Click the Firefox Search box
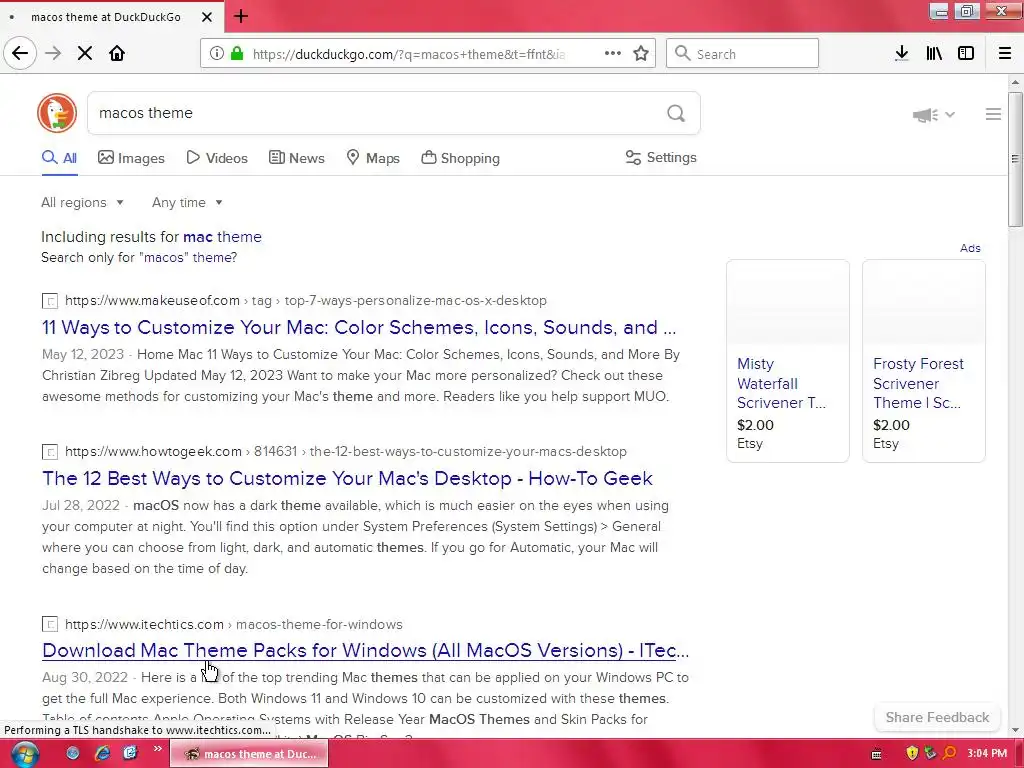1024x768 pixels. coord(743,54)
